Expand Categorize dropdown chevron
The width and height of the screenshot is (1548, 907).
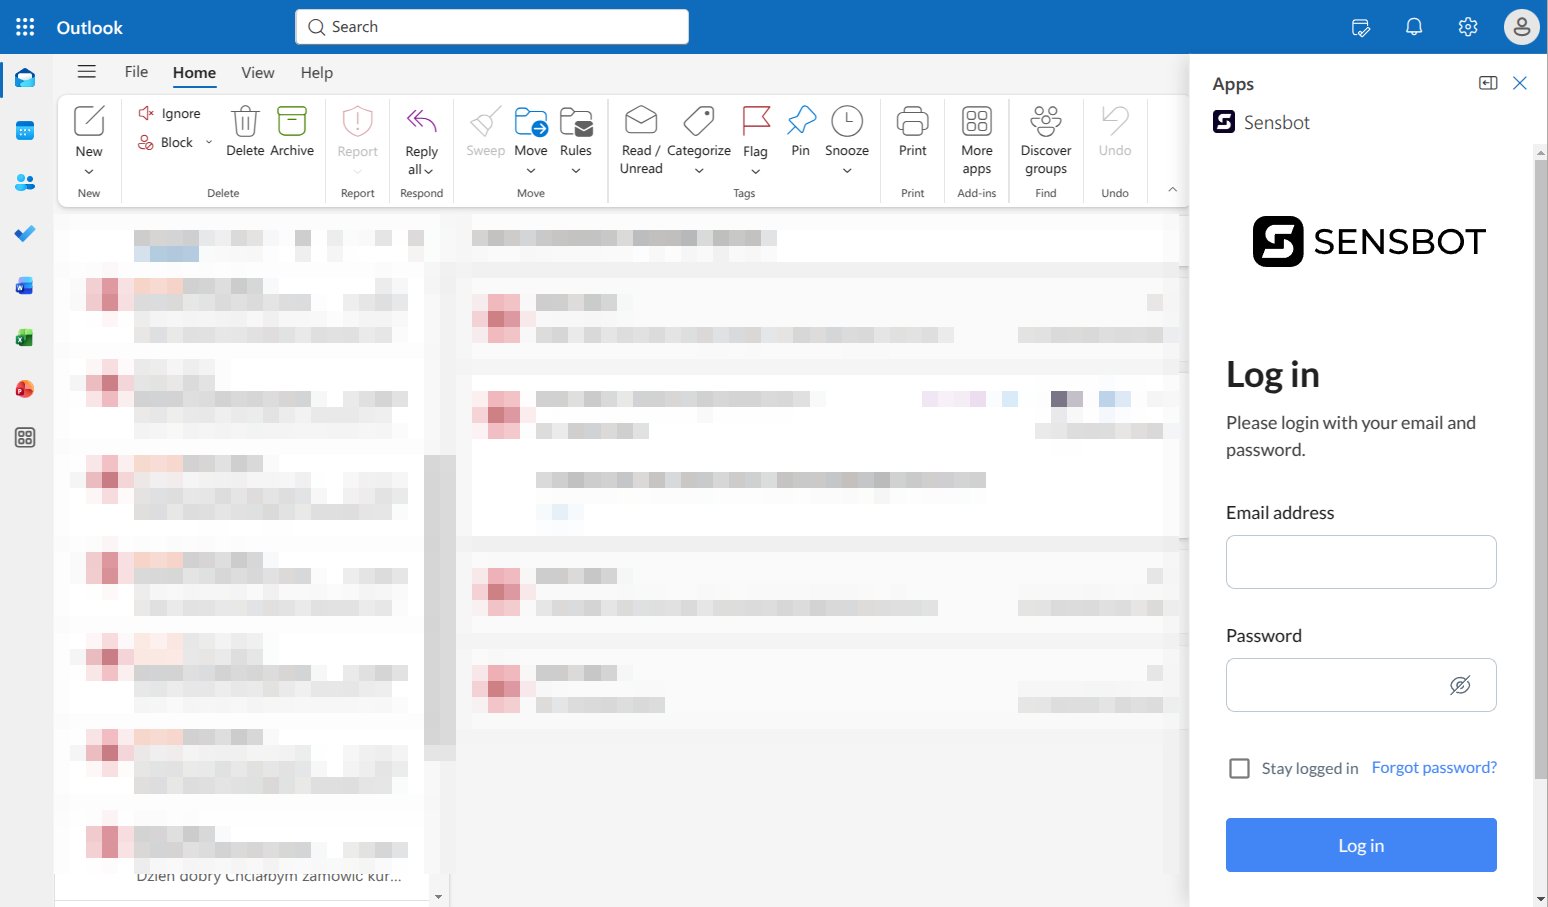[699, 171]
